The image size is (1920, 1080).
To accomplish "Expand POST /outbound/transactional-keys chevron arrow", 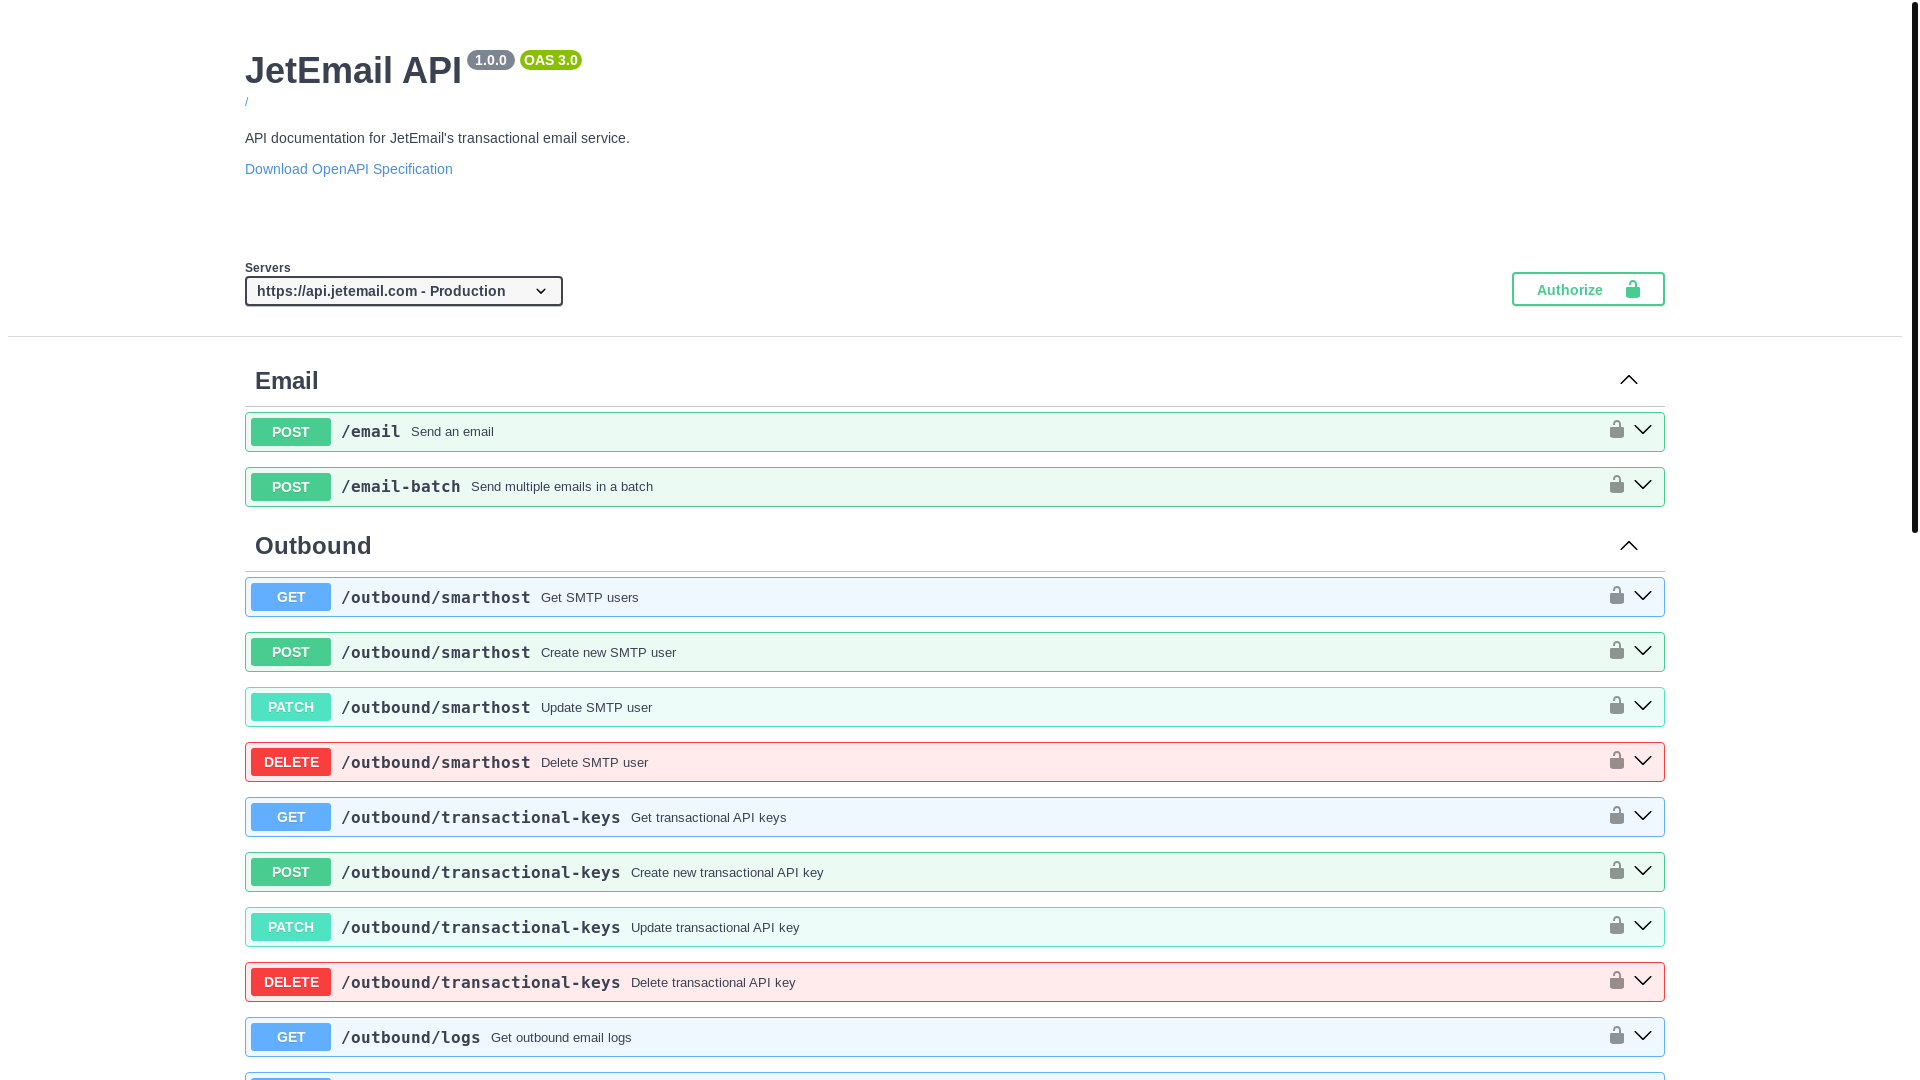I will coord(1643,871).
